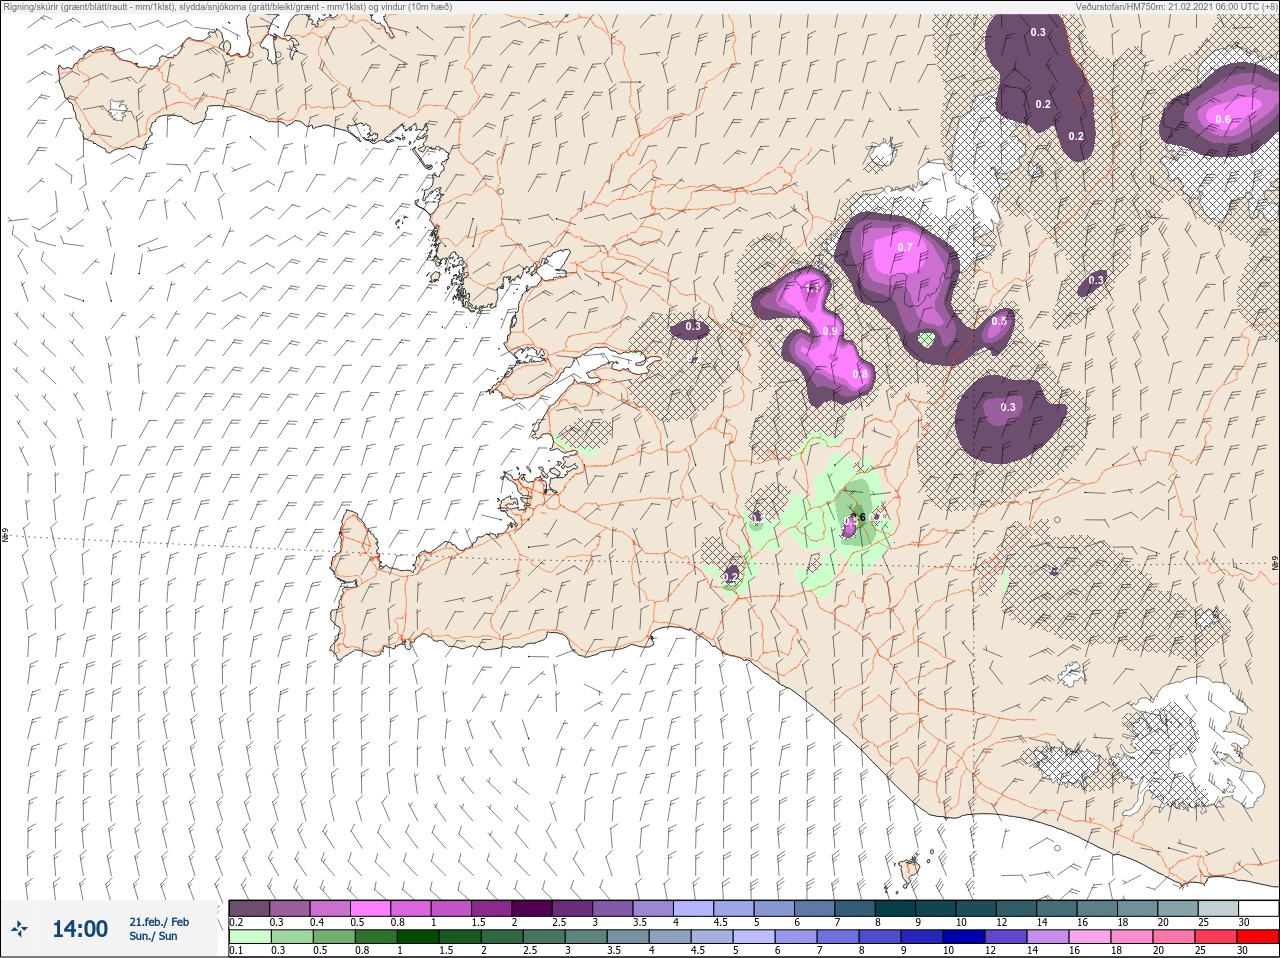Select the white 30 swatch in purple legend row
The height and width of the screenshot is (958, 1280).
(x=1258, y=908)
